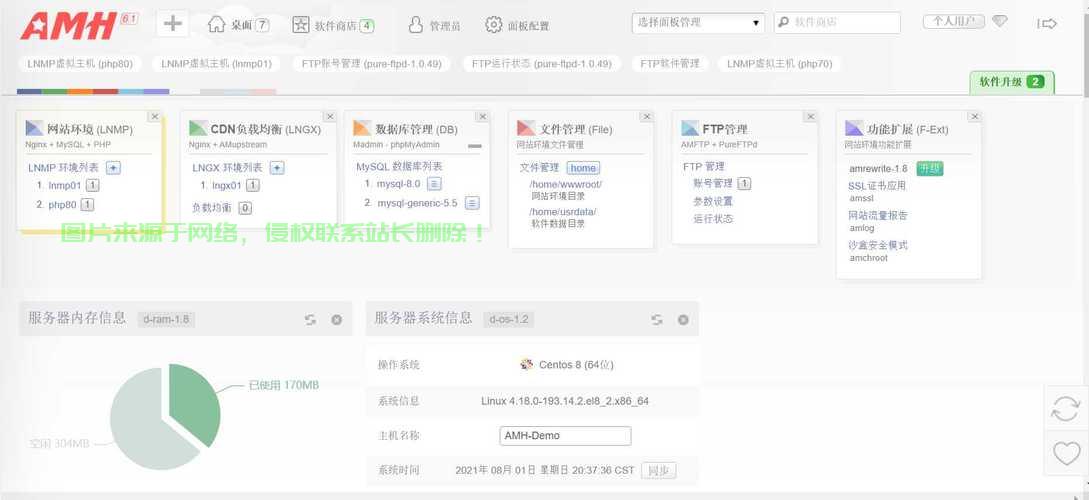
Task: Close the 服务器内存信息 widget
Action: click(x=336, y=319)
